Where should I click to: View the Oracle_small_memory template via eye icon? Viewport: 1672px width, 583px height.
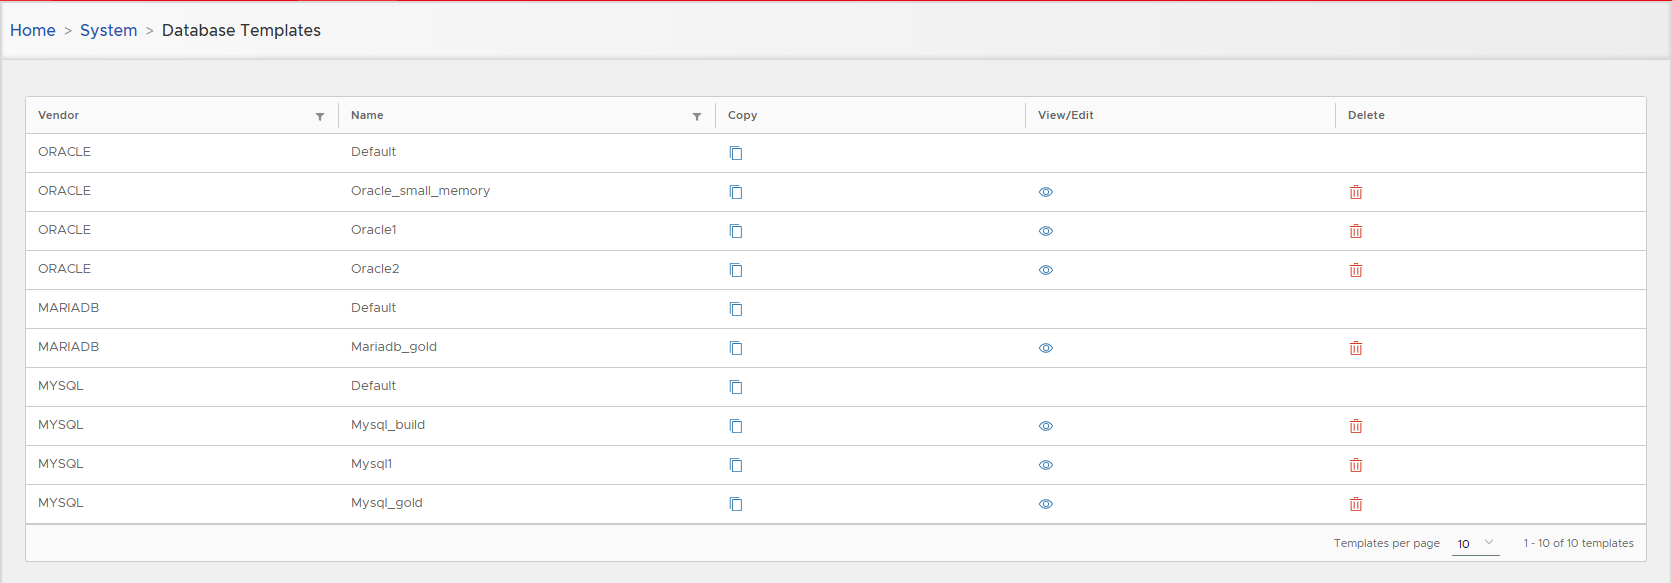coord(1046,192)
